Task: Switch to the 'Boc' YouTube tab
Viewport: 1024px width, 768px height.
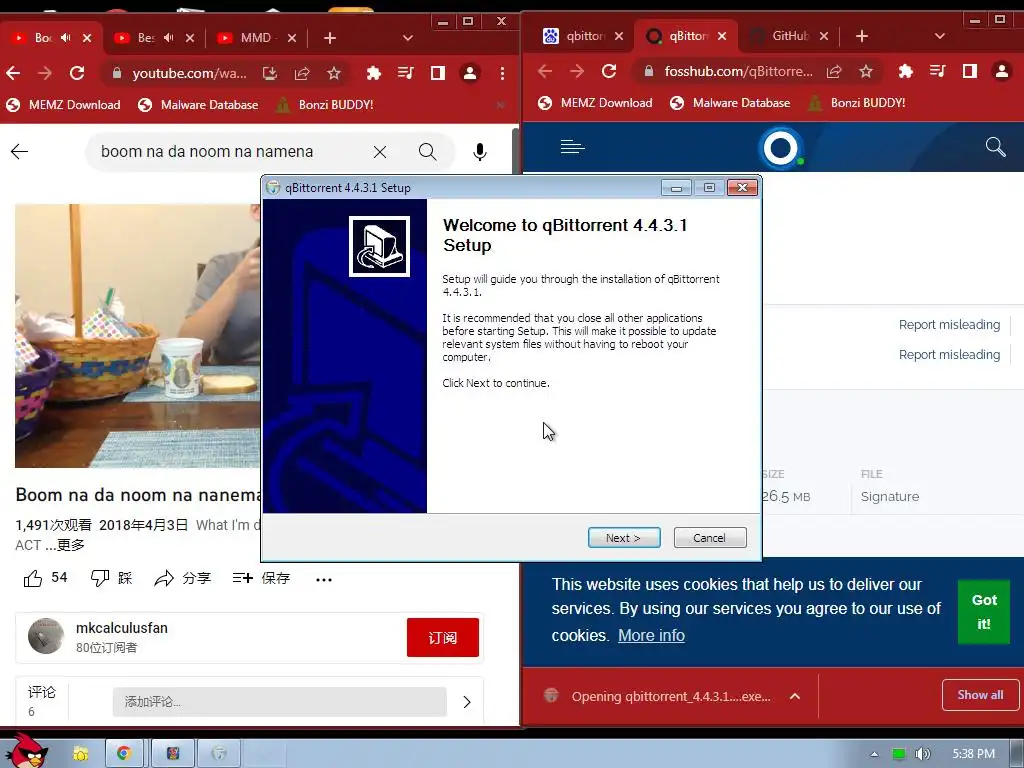Action: click(43, 38)
